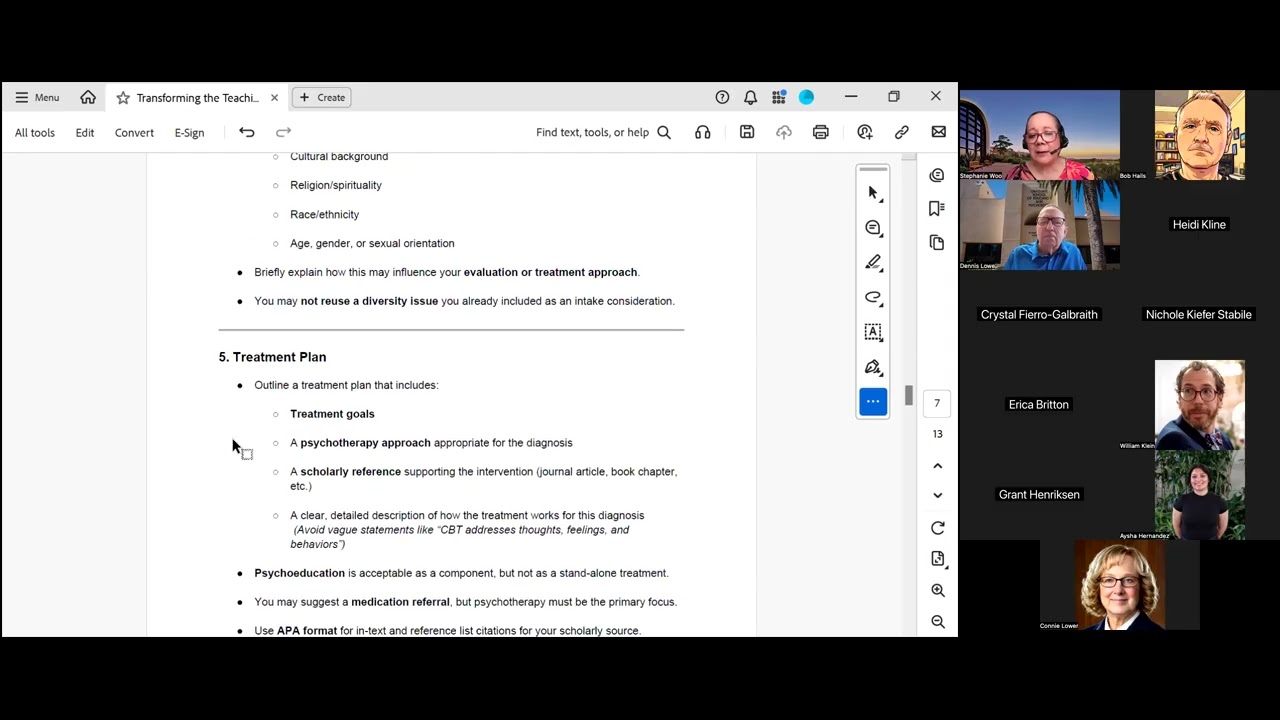The width and height of the screenshot is (1280, 720).
Task: Go to previous page up chevron
Action: pyautogui.click(x=938, y=466)
